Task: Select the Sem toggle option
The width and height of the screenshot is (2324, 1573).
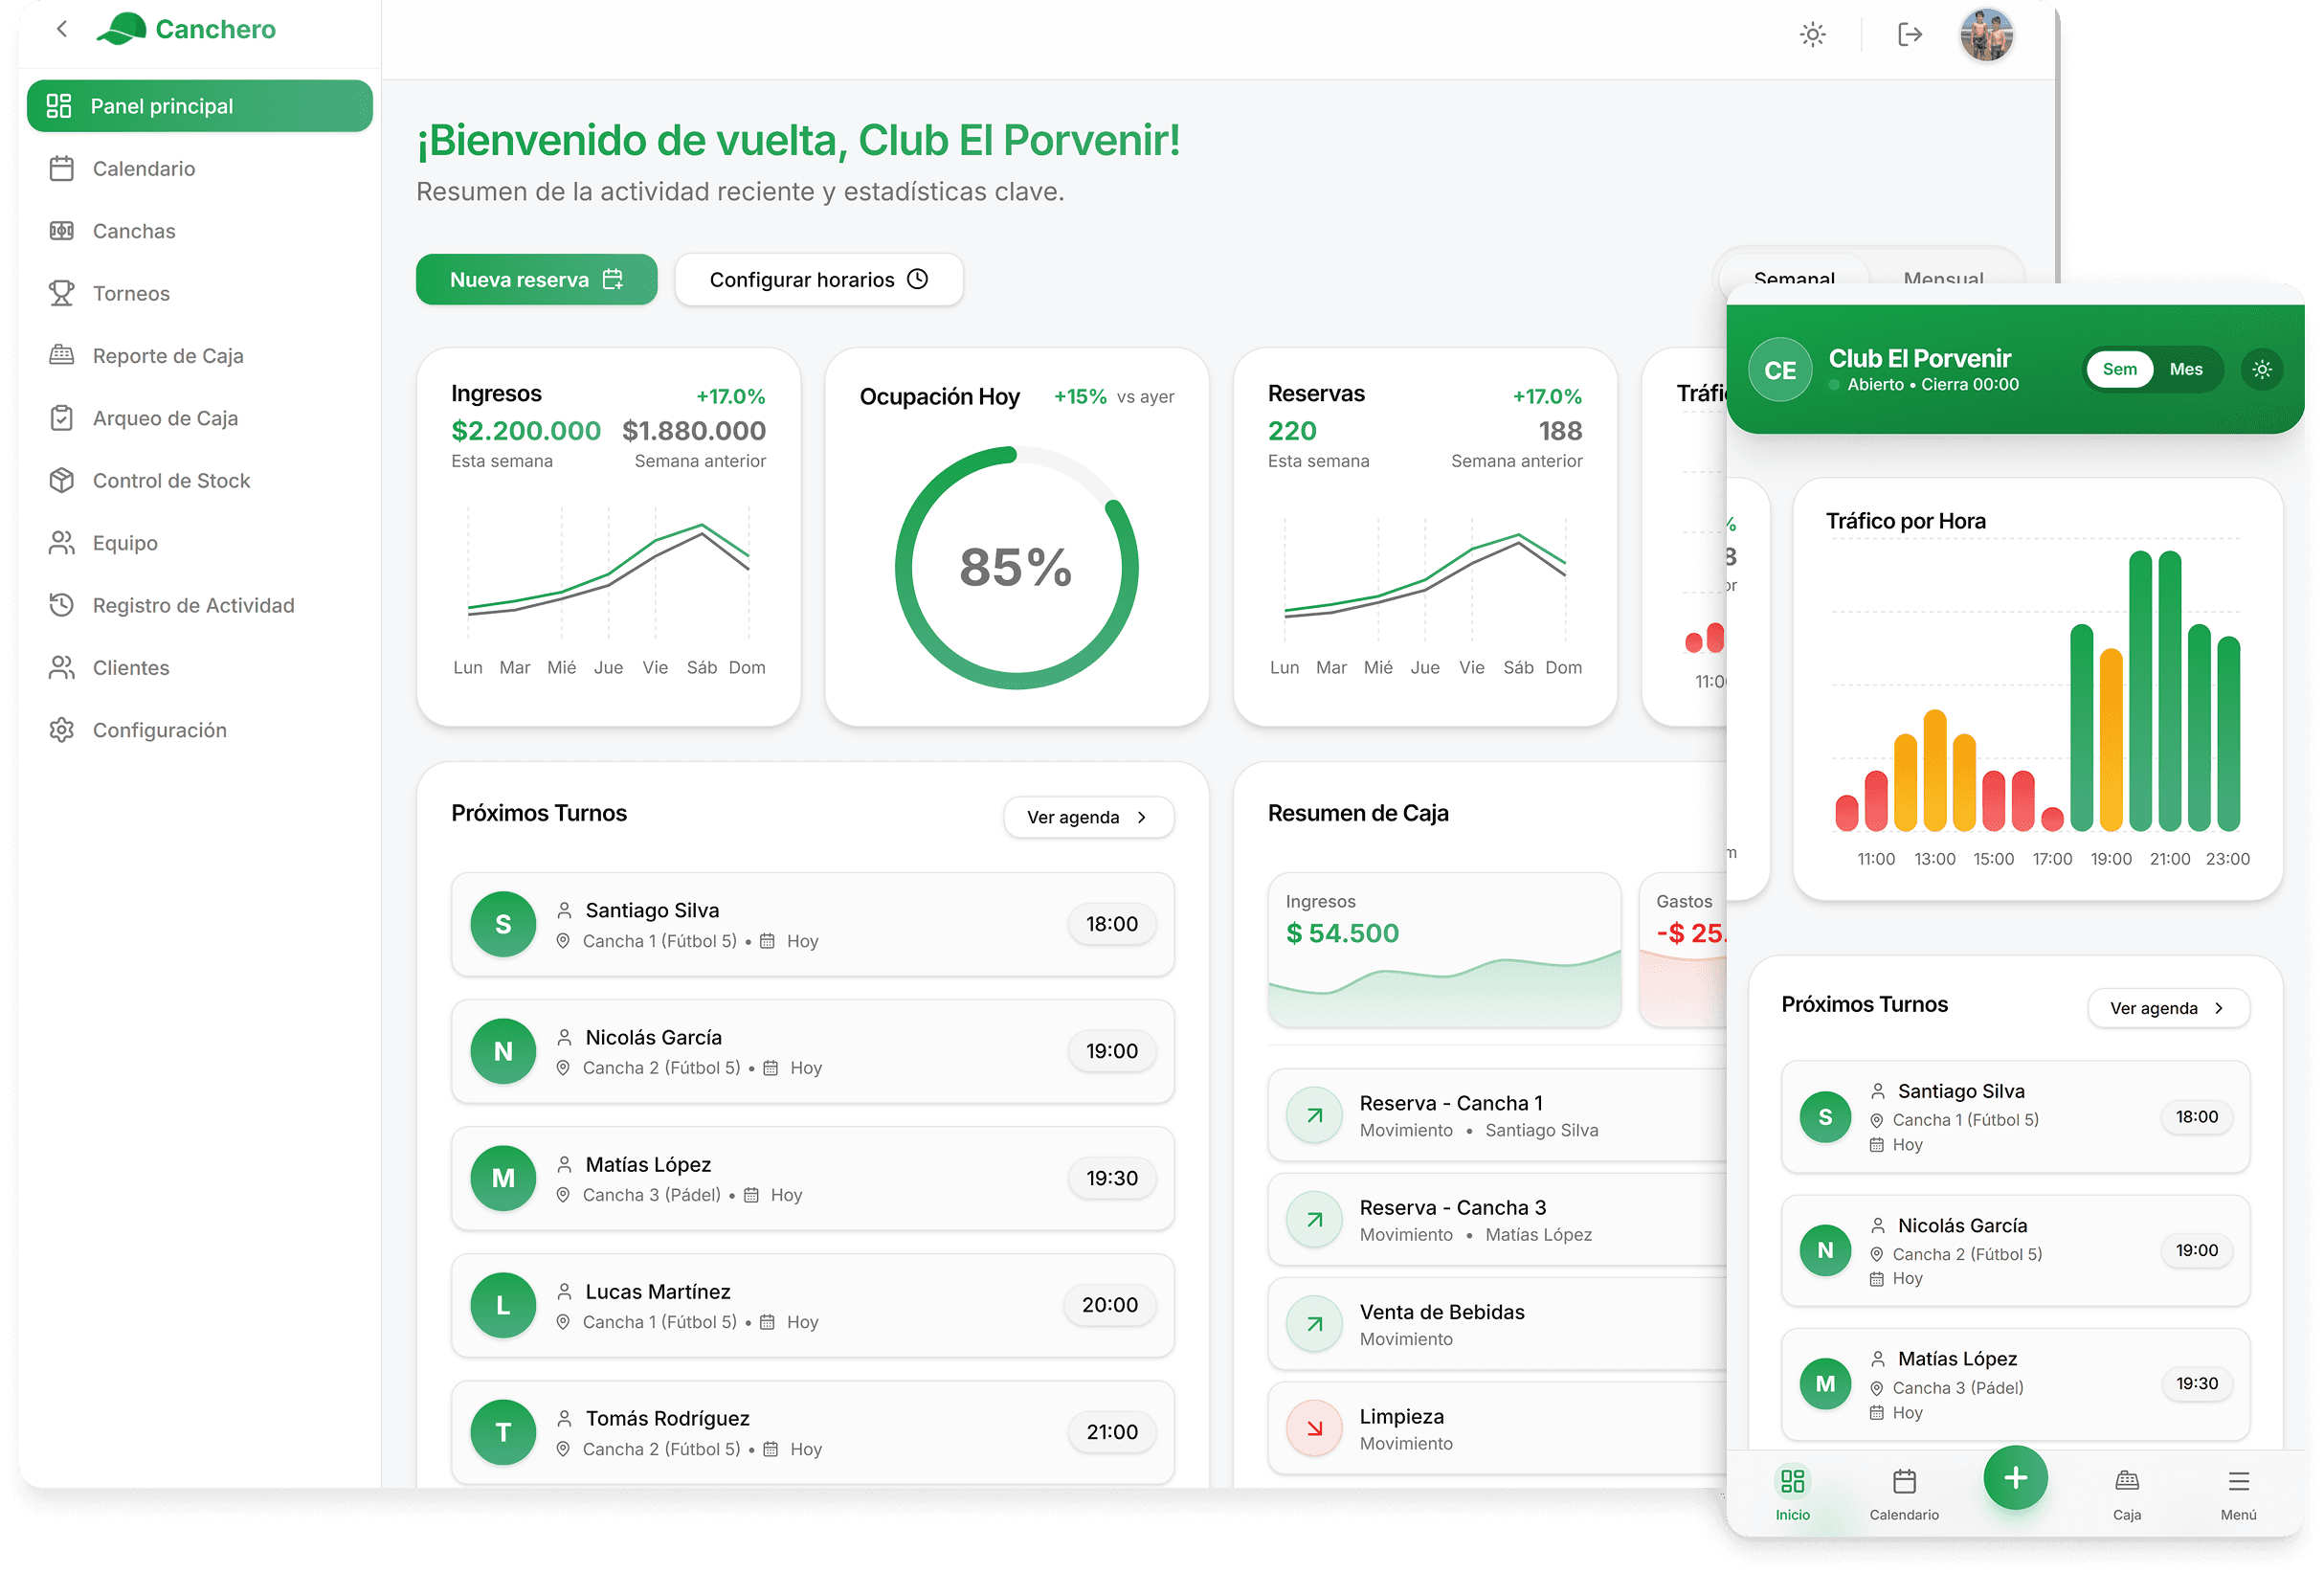Action: [2119, 370]
